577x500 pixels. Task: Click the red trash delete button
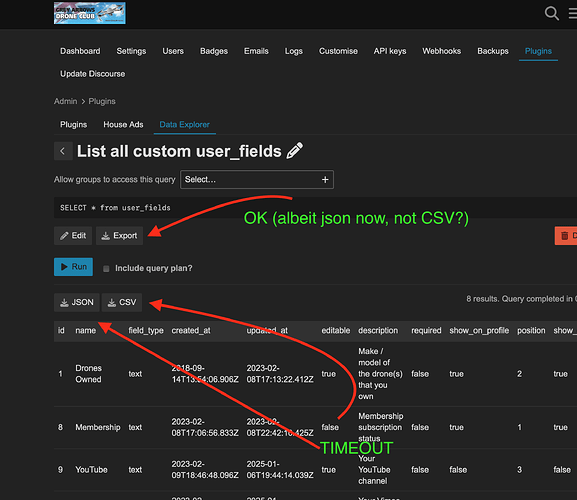coord(566,236)
